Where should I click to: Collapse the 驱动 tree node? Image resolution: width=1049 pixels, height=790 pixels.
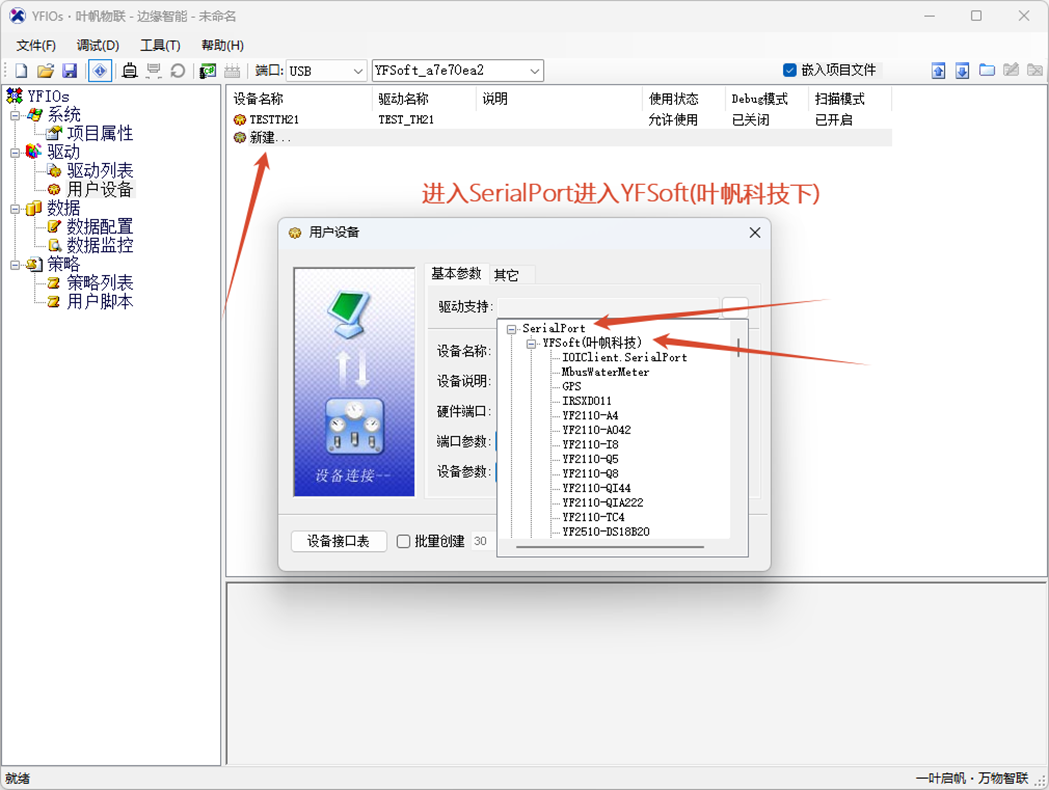click(x=15, y=153)
